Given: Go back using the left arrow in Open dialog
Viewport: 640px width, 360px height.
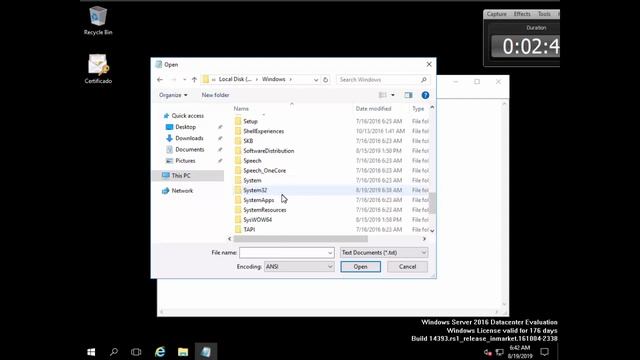Looking at the screenshot, I should point(160,80).
